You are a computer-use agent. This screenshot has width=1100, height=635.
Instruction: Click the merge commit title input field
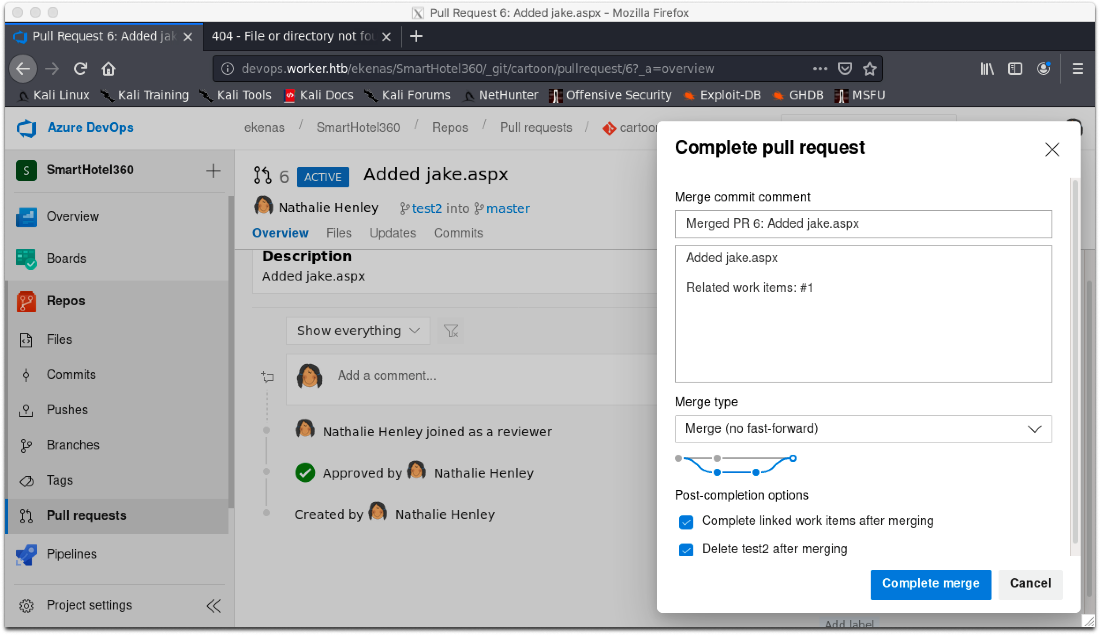click(x=863, y=224)
